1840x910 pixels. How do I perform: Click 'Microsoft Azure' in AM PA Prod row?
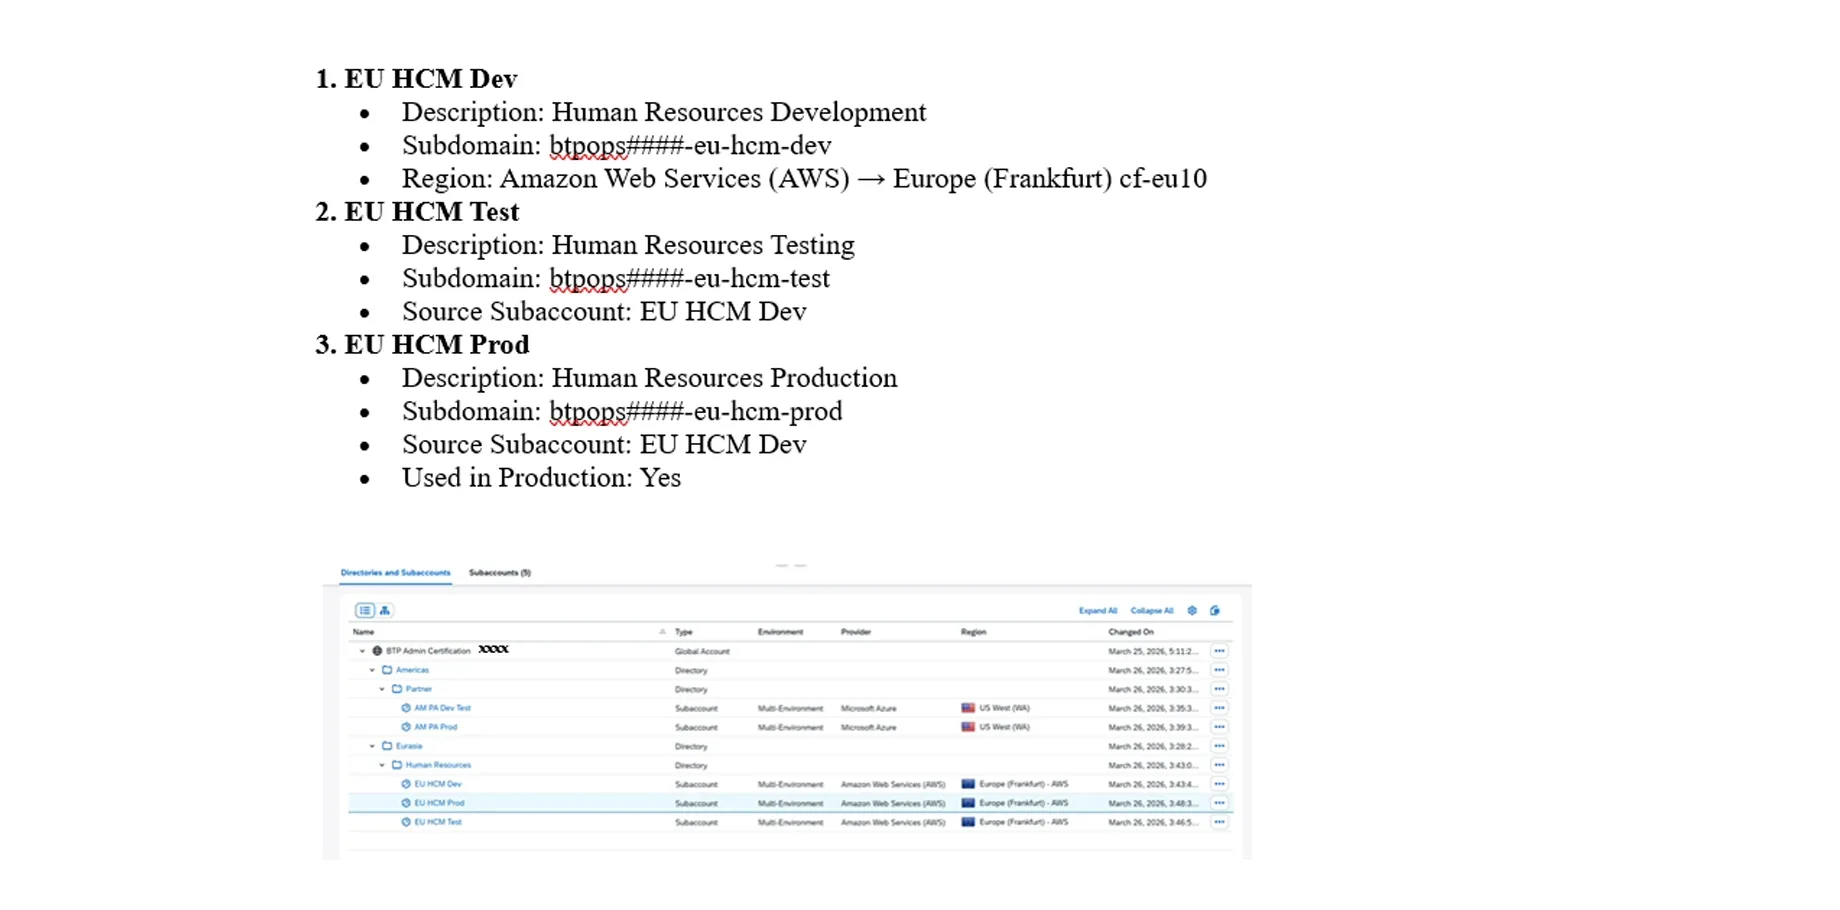[x=869, y=727]
